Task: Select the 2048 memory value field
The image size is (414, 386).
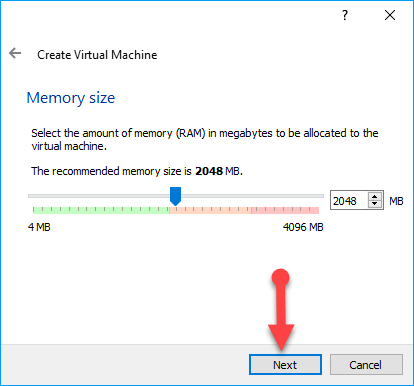Action: (x=349, y=200)
